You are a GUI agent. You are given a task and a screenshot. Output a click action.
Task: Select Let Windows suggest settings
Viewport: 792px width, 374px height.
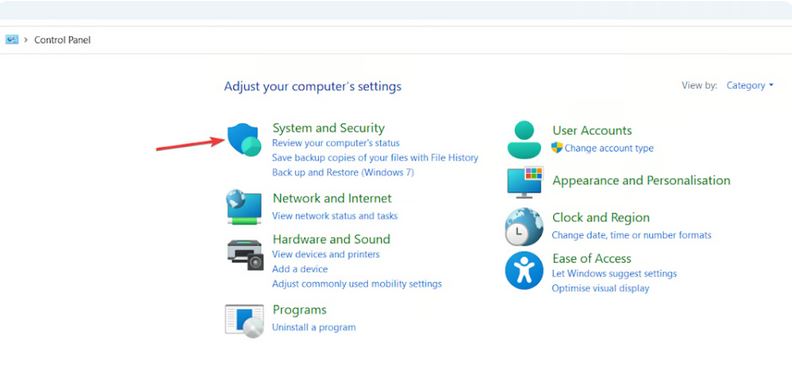click(x=614, y=273)
